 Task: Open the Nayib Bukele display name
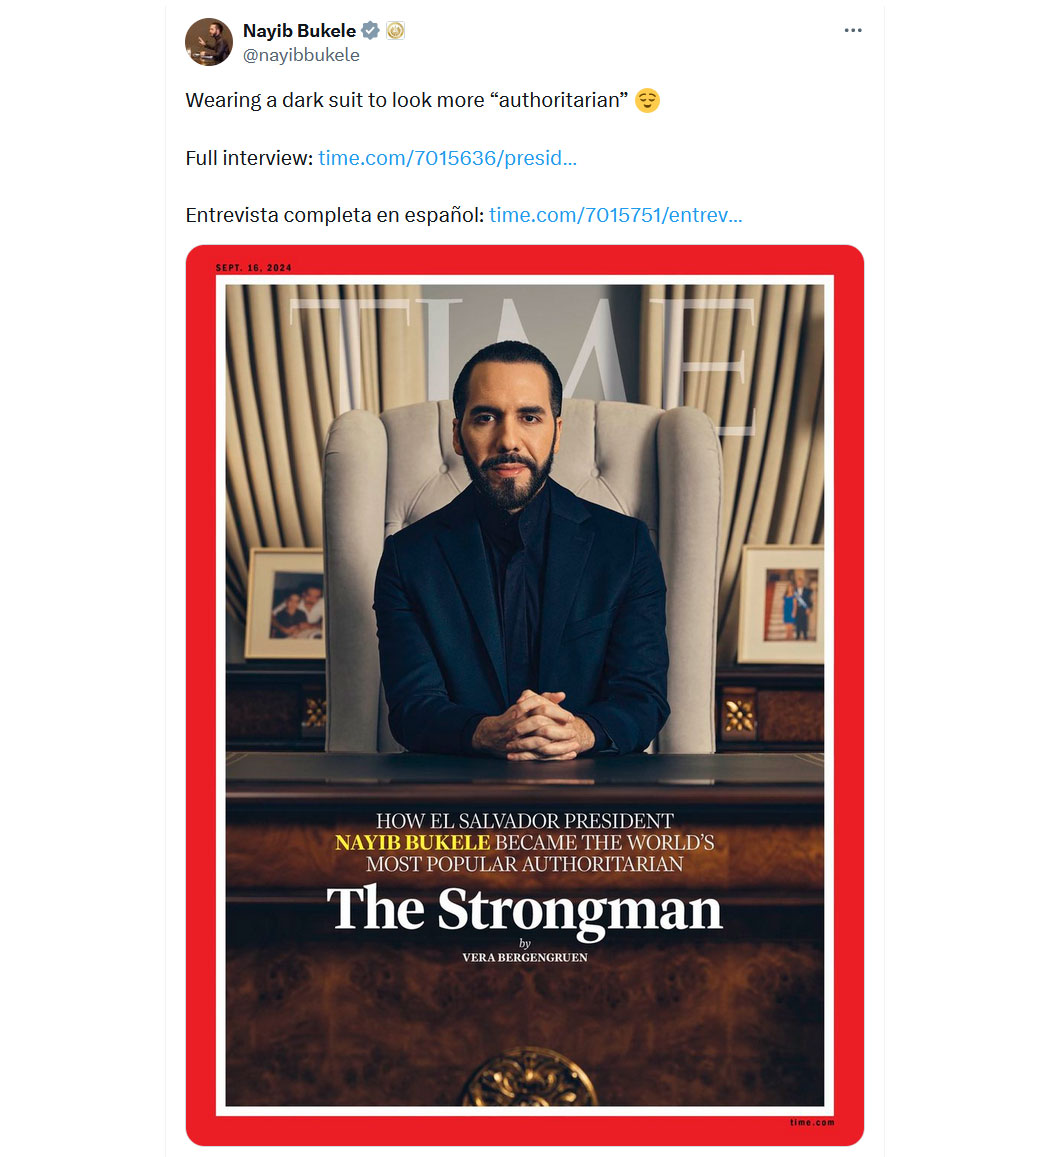tap(300, 31)
